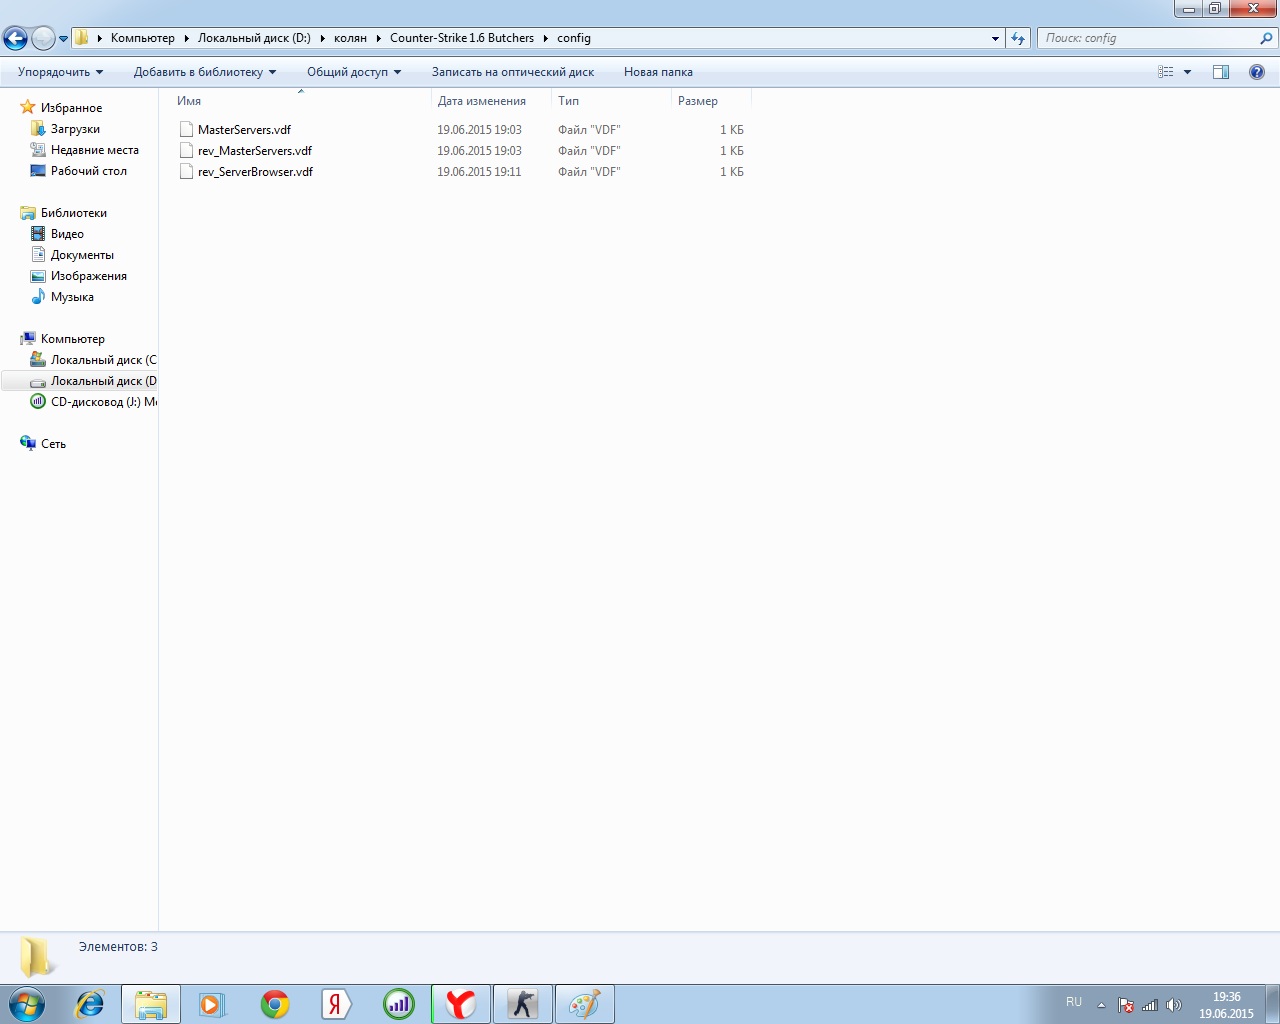Open the Windows Start button
This screenshot has height=1024, width=1280.
point(27,1004)
